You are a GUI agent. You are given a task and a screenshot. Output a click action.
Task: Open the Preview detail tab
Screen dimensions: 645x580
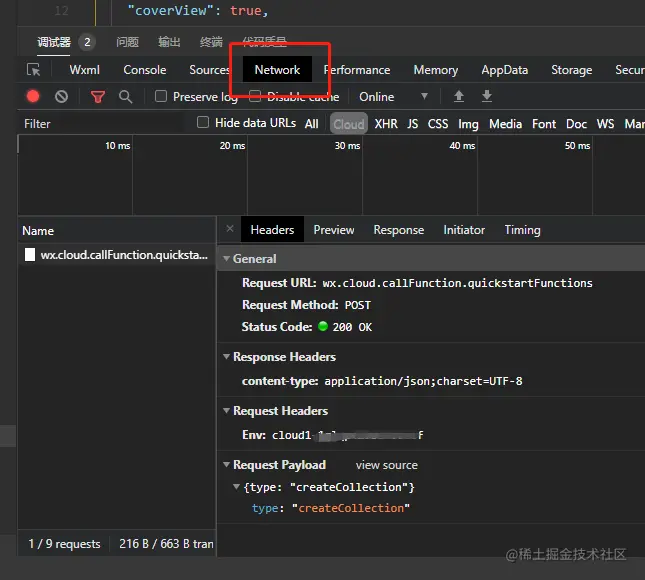(334, 230)
